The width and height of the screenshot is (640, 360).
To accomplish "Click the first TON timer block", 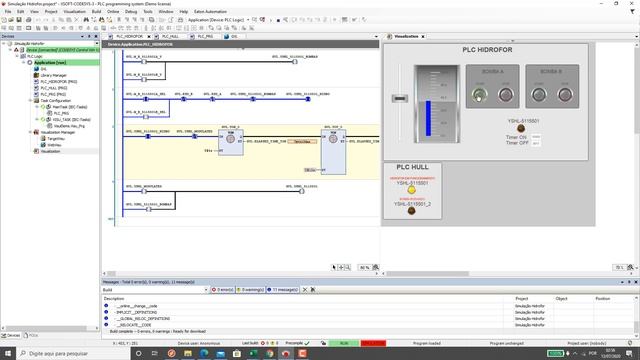I will [231, 142].
